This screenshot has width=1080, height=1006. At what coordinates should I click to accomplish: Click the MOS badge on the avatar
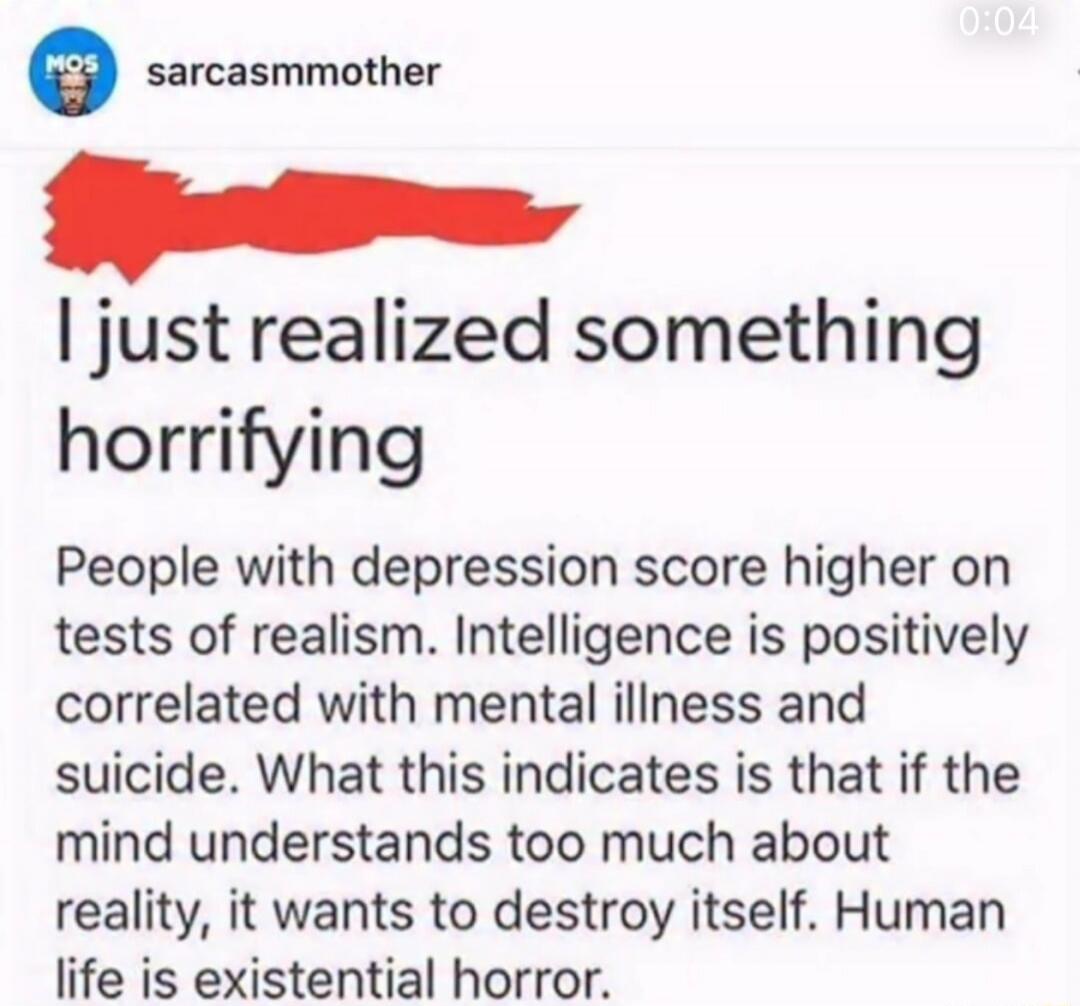72,63
